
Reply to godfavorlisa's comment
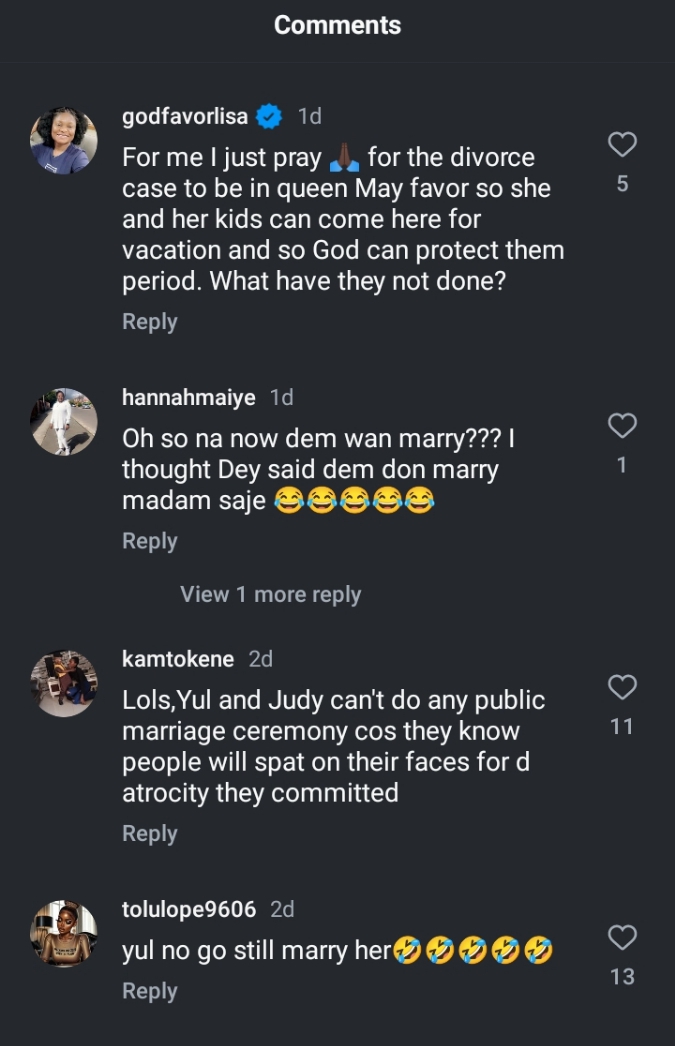pos(149,322)
